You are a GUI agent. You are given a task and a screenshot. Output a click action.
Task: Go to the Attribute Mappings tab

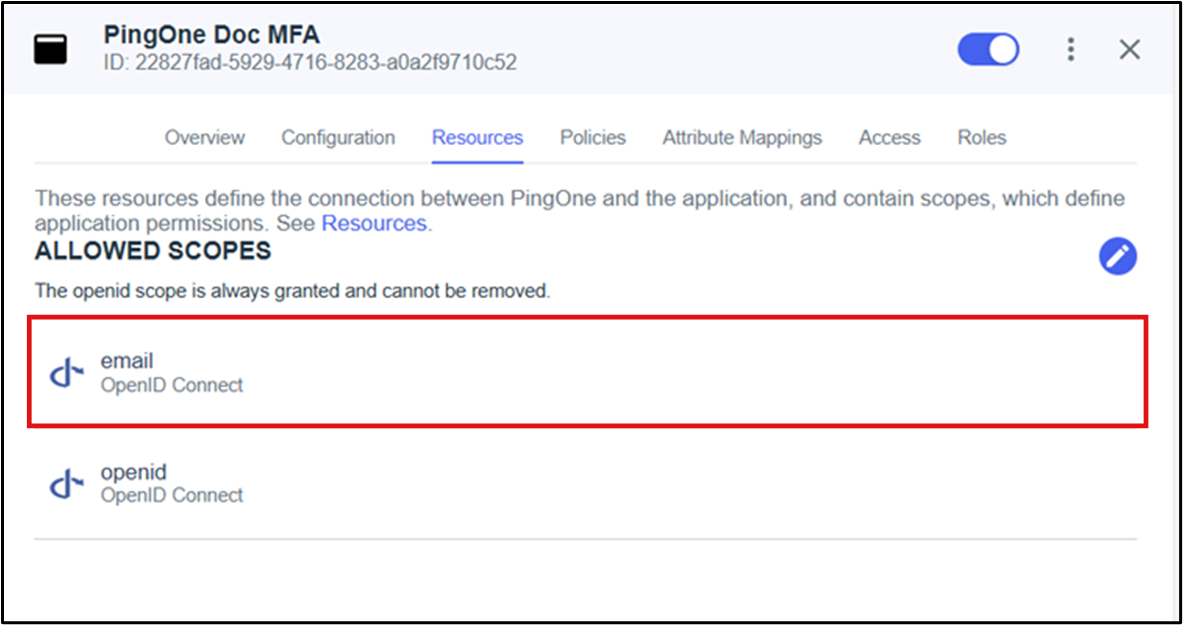pos(742,137)
